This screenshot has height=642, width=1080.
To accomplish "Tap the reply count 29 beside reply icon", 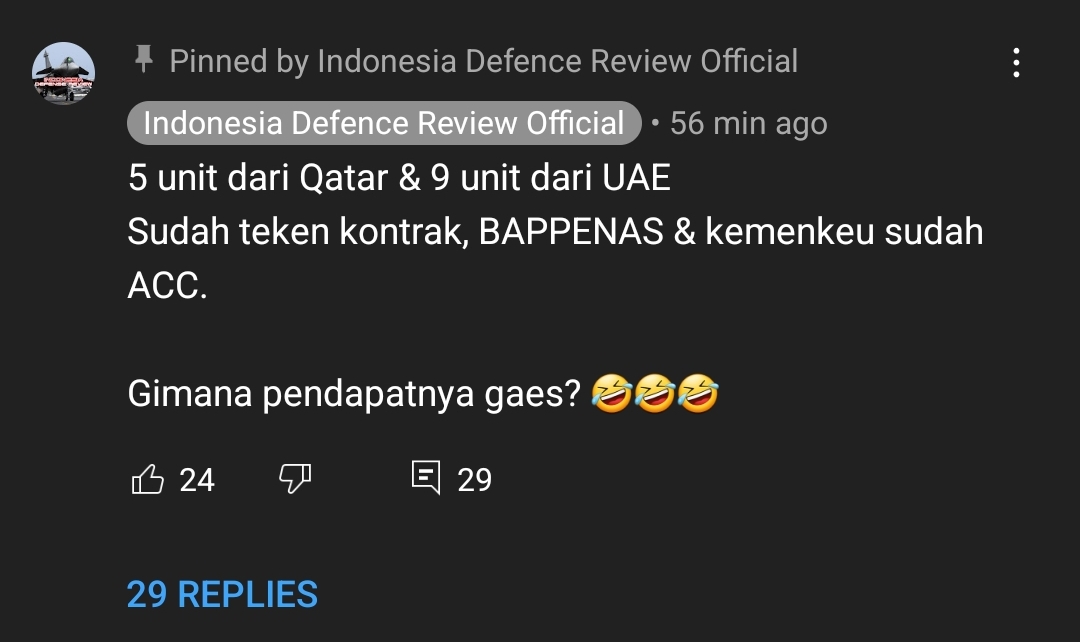I will (x=475, y=480).
